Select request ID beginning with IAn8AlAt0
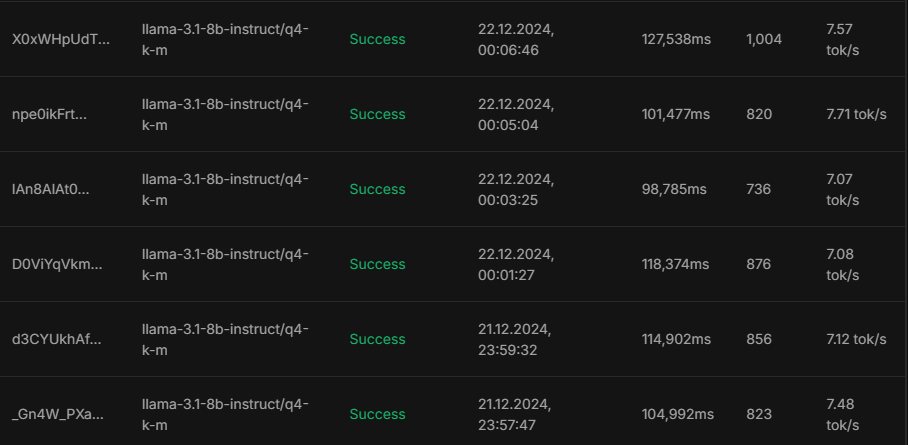 [50, 189]
